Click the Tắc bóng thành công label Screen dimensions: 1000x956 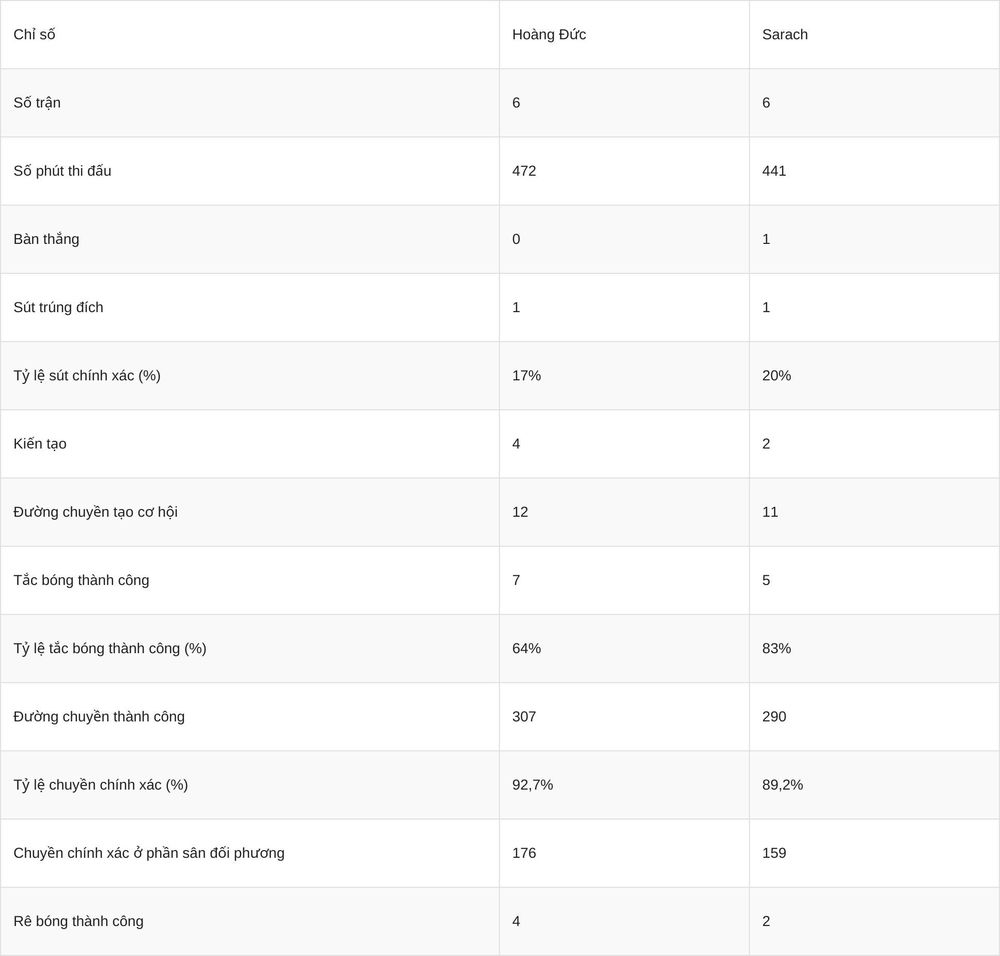coord(81,580)
